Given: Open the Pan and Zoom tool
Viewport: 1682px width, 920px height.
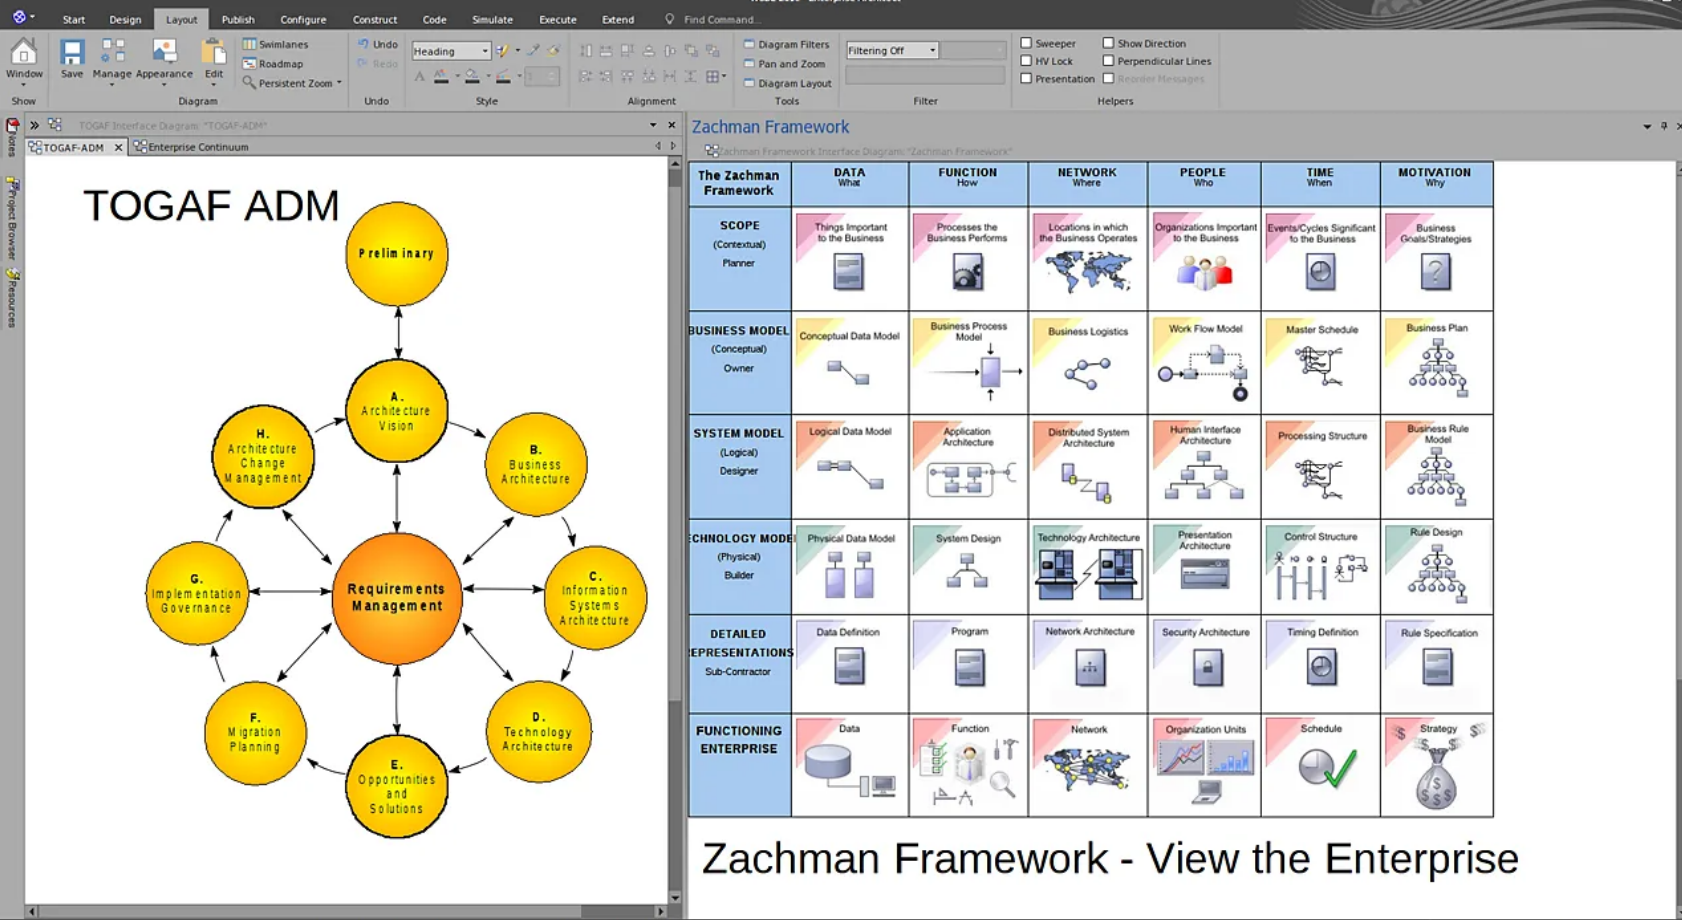Looking at the screenshot, I should point(784,63).
